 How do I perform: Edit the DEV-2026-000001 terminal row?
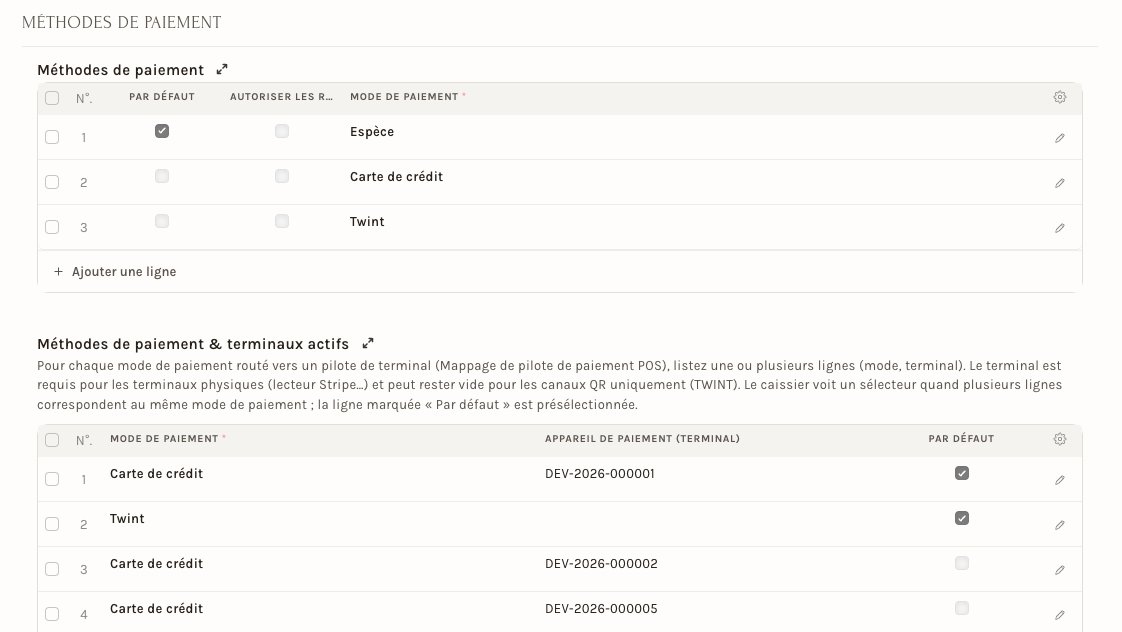1060,480
